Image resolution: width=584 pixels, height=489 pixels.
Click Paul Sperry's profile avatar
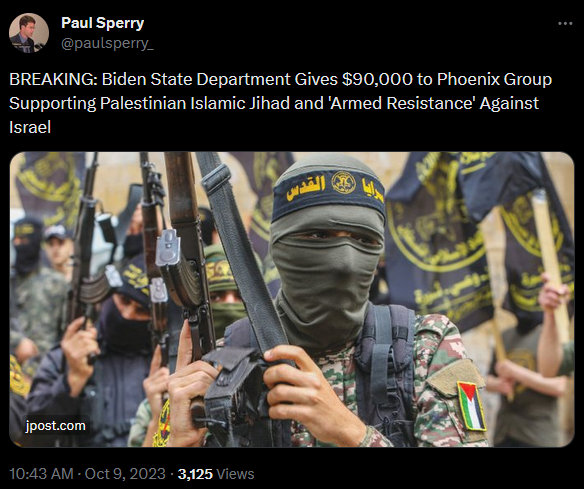pos(29,33)
